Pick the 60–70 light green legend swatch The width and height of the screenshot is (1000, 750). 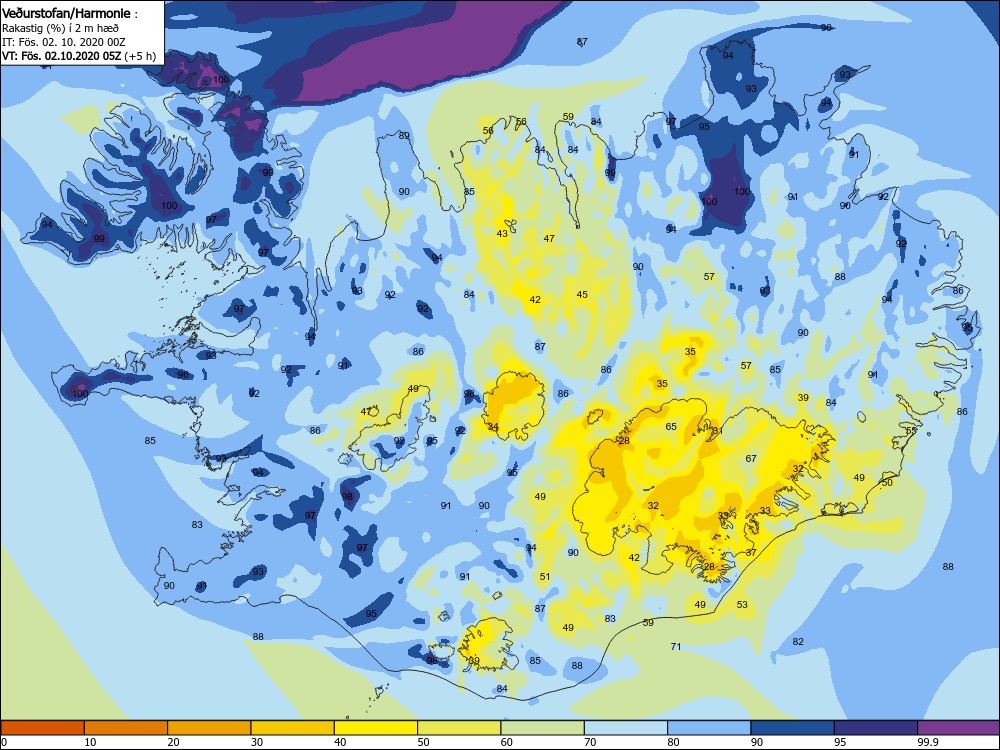click(x=543, y=728)
